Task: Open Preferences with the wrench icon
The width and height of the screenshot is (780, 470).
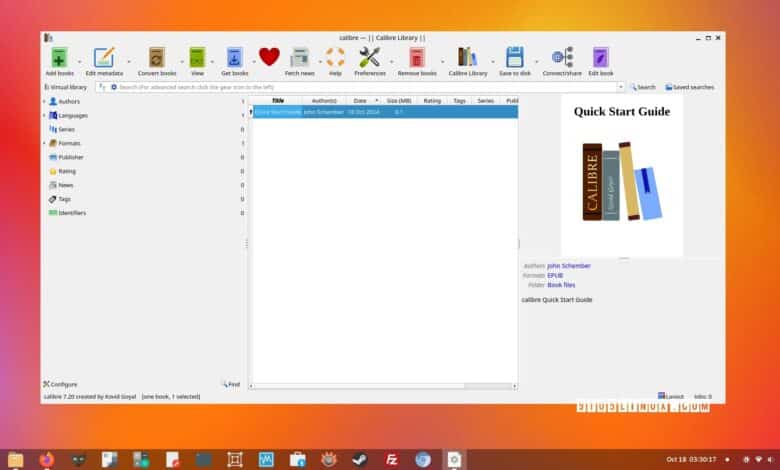Action: (x=370, y=58)
